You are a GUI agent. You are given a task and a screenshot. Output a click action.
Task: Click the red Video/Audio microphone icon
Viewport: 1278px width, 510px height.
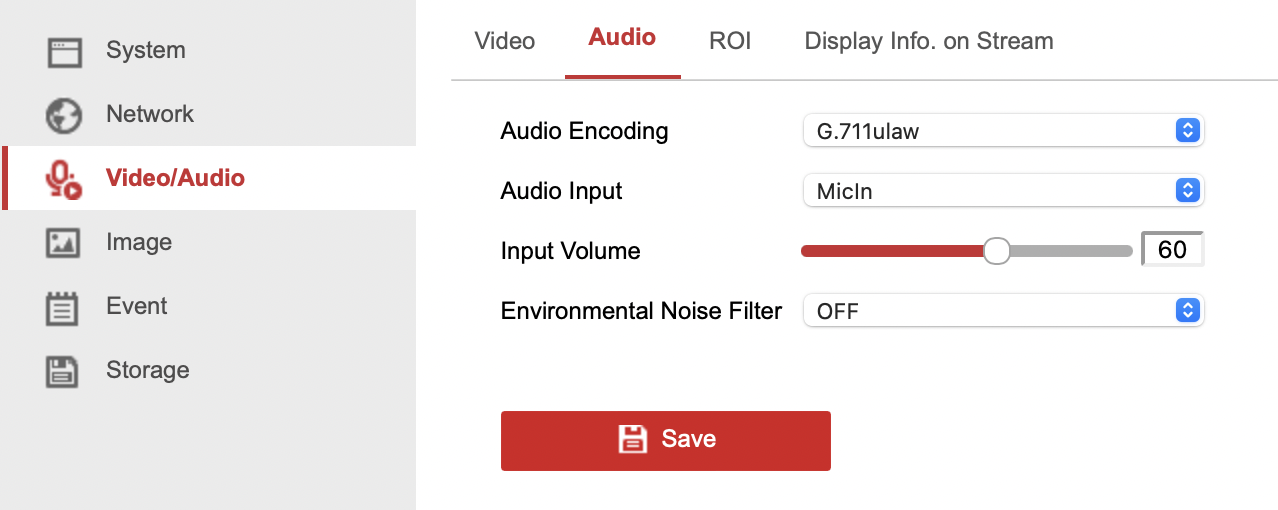(64, 179)
